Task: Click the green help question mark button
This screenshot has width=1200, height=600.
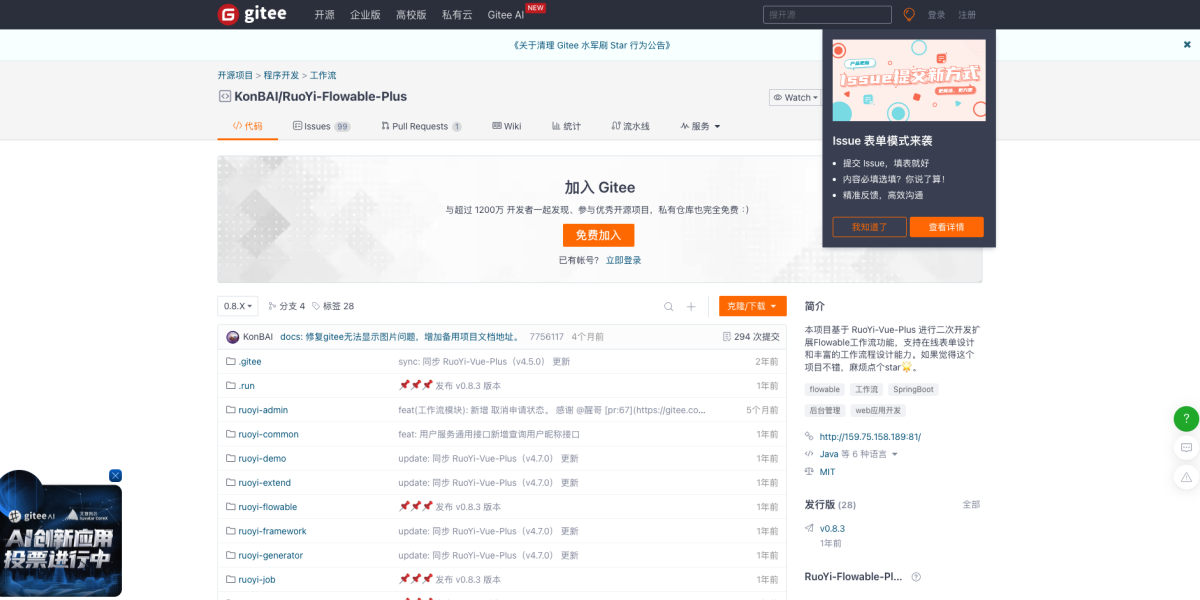Action: pyautogui.click(x=1186, y=419)
